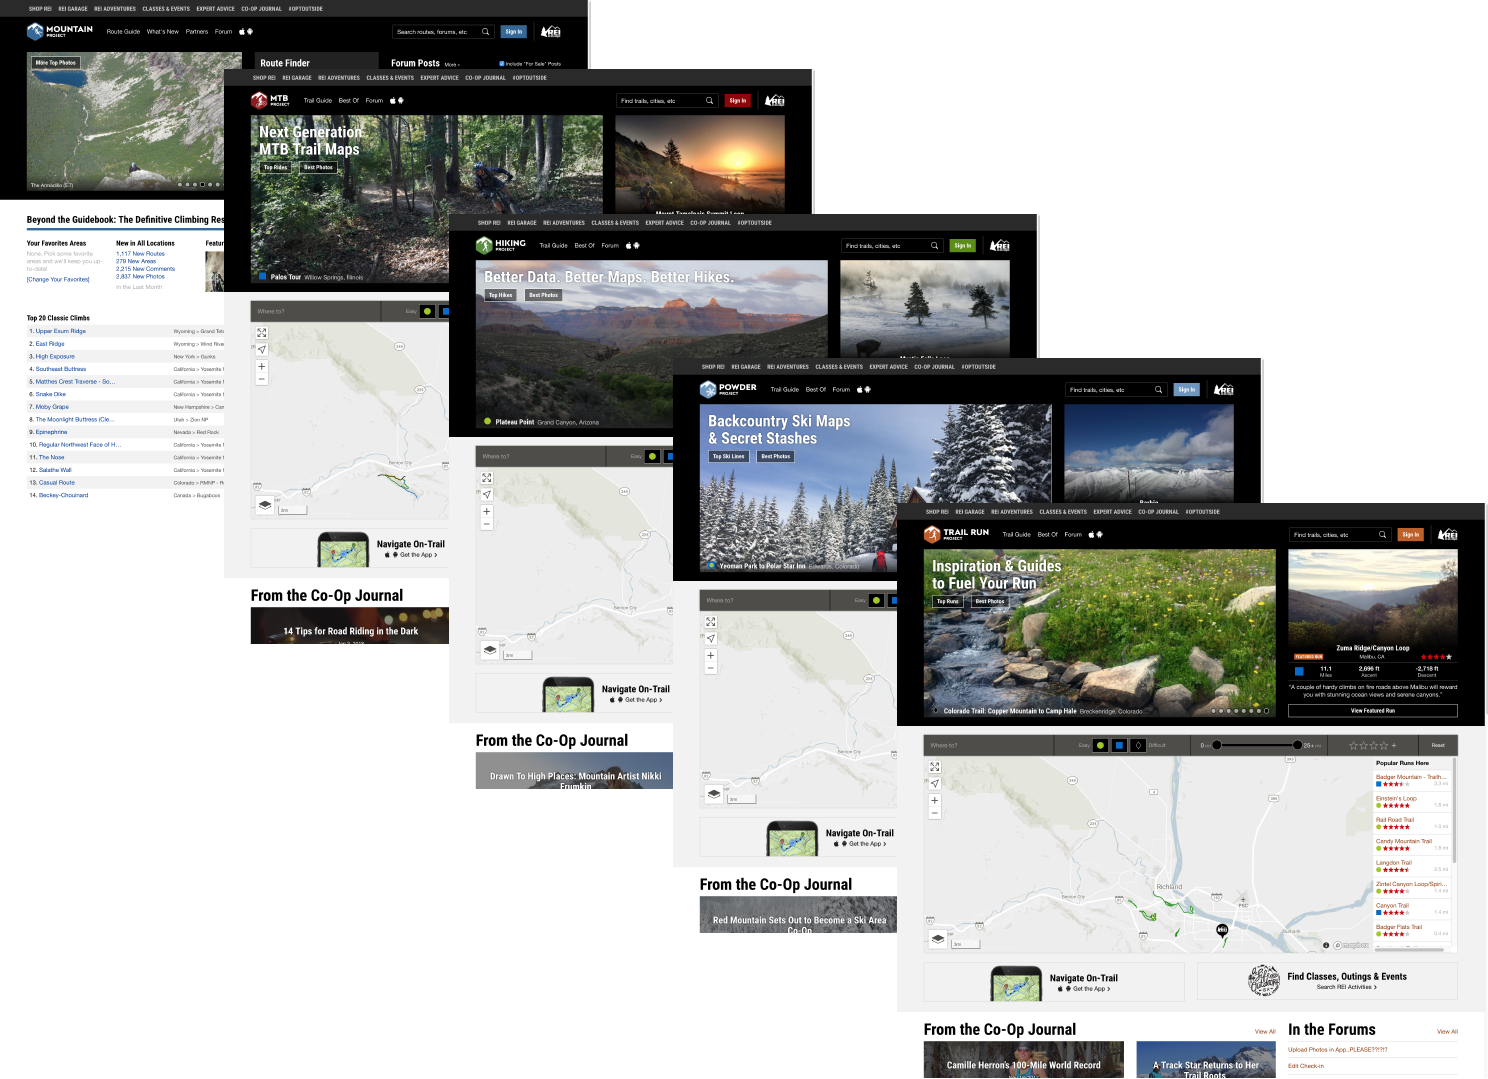This screenshot has width=1488, height=1079.
Task: Click the right handle of distance slider
Action: [x=1297, y=745]
